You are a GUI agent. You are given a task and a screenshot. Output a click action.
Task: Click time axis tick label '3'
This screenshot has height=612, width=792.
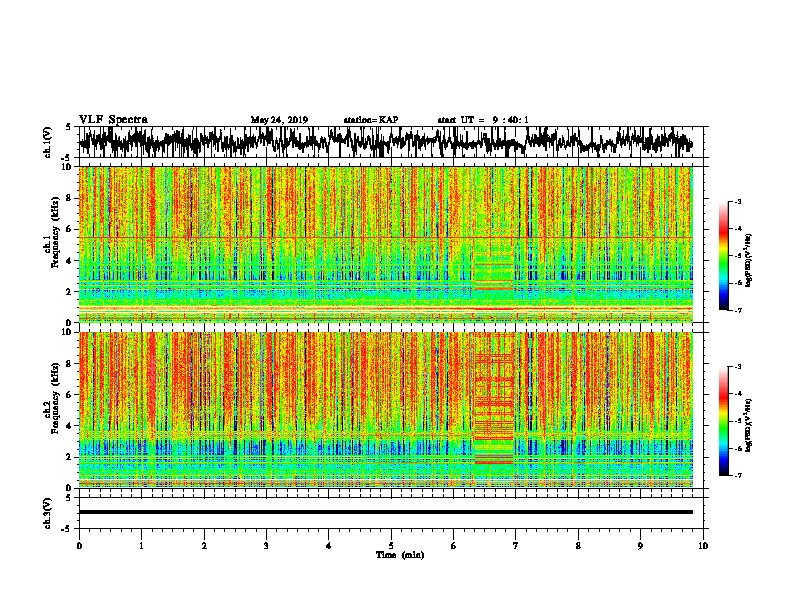click(x=266, y=546)
